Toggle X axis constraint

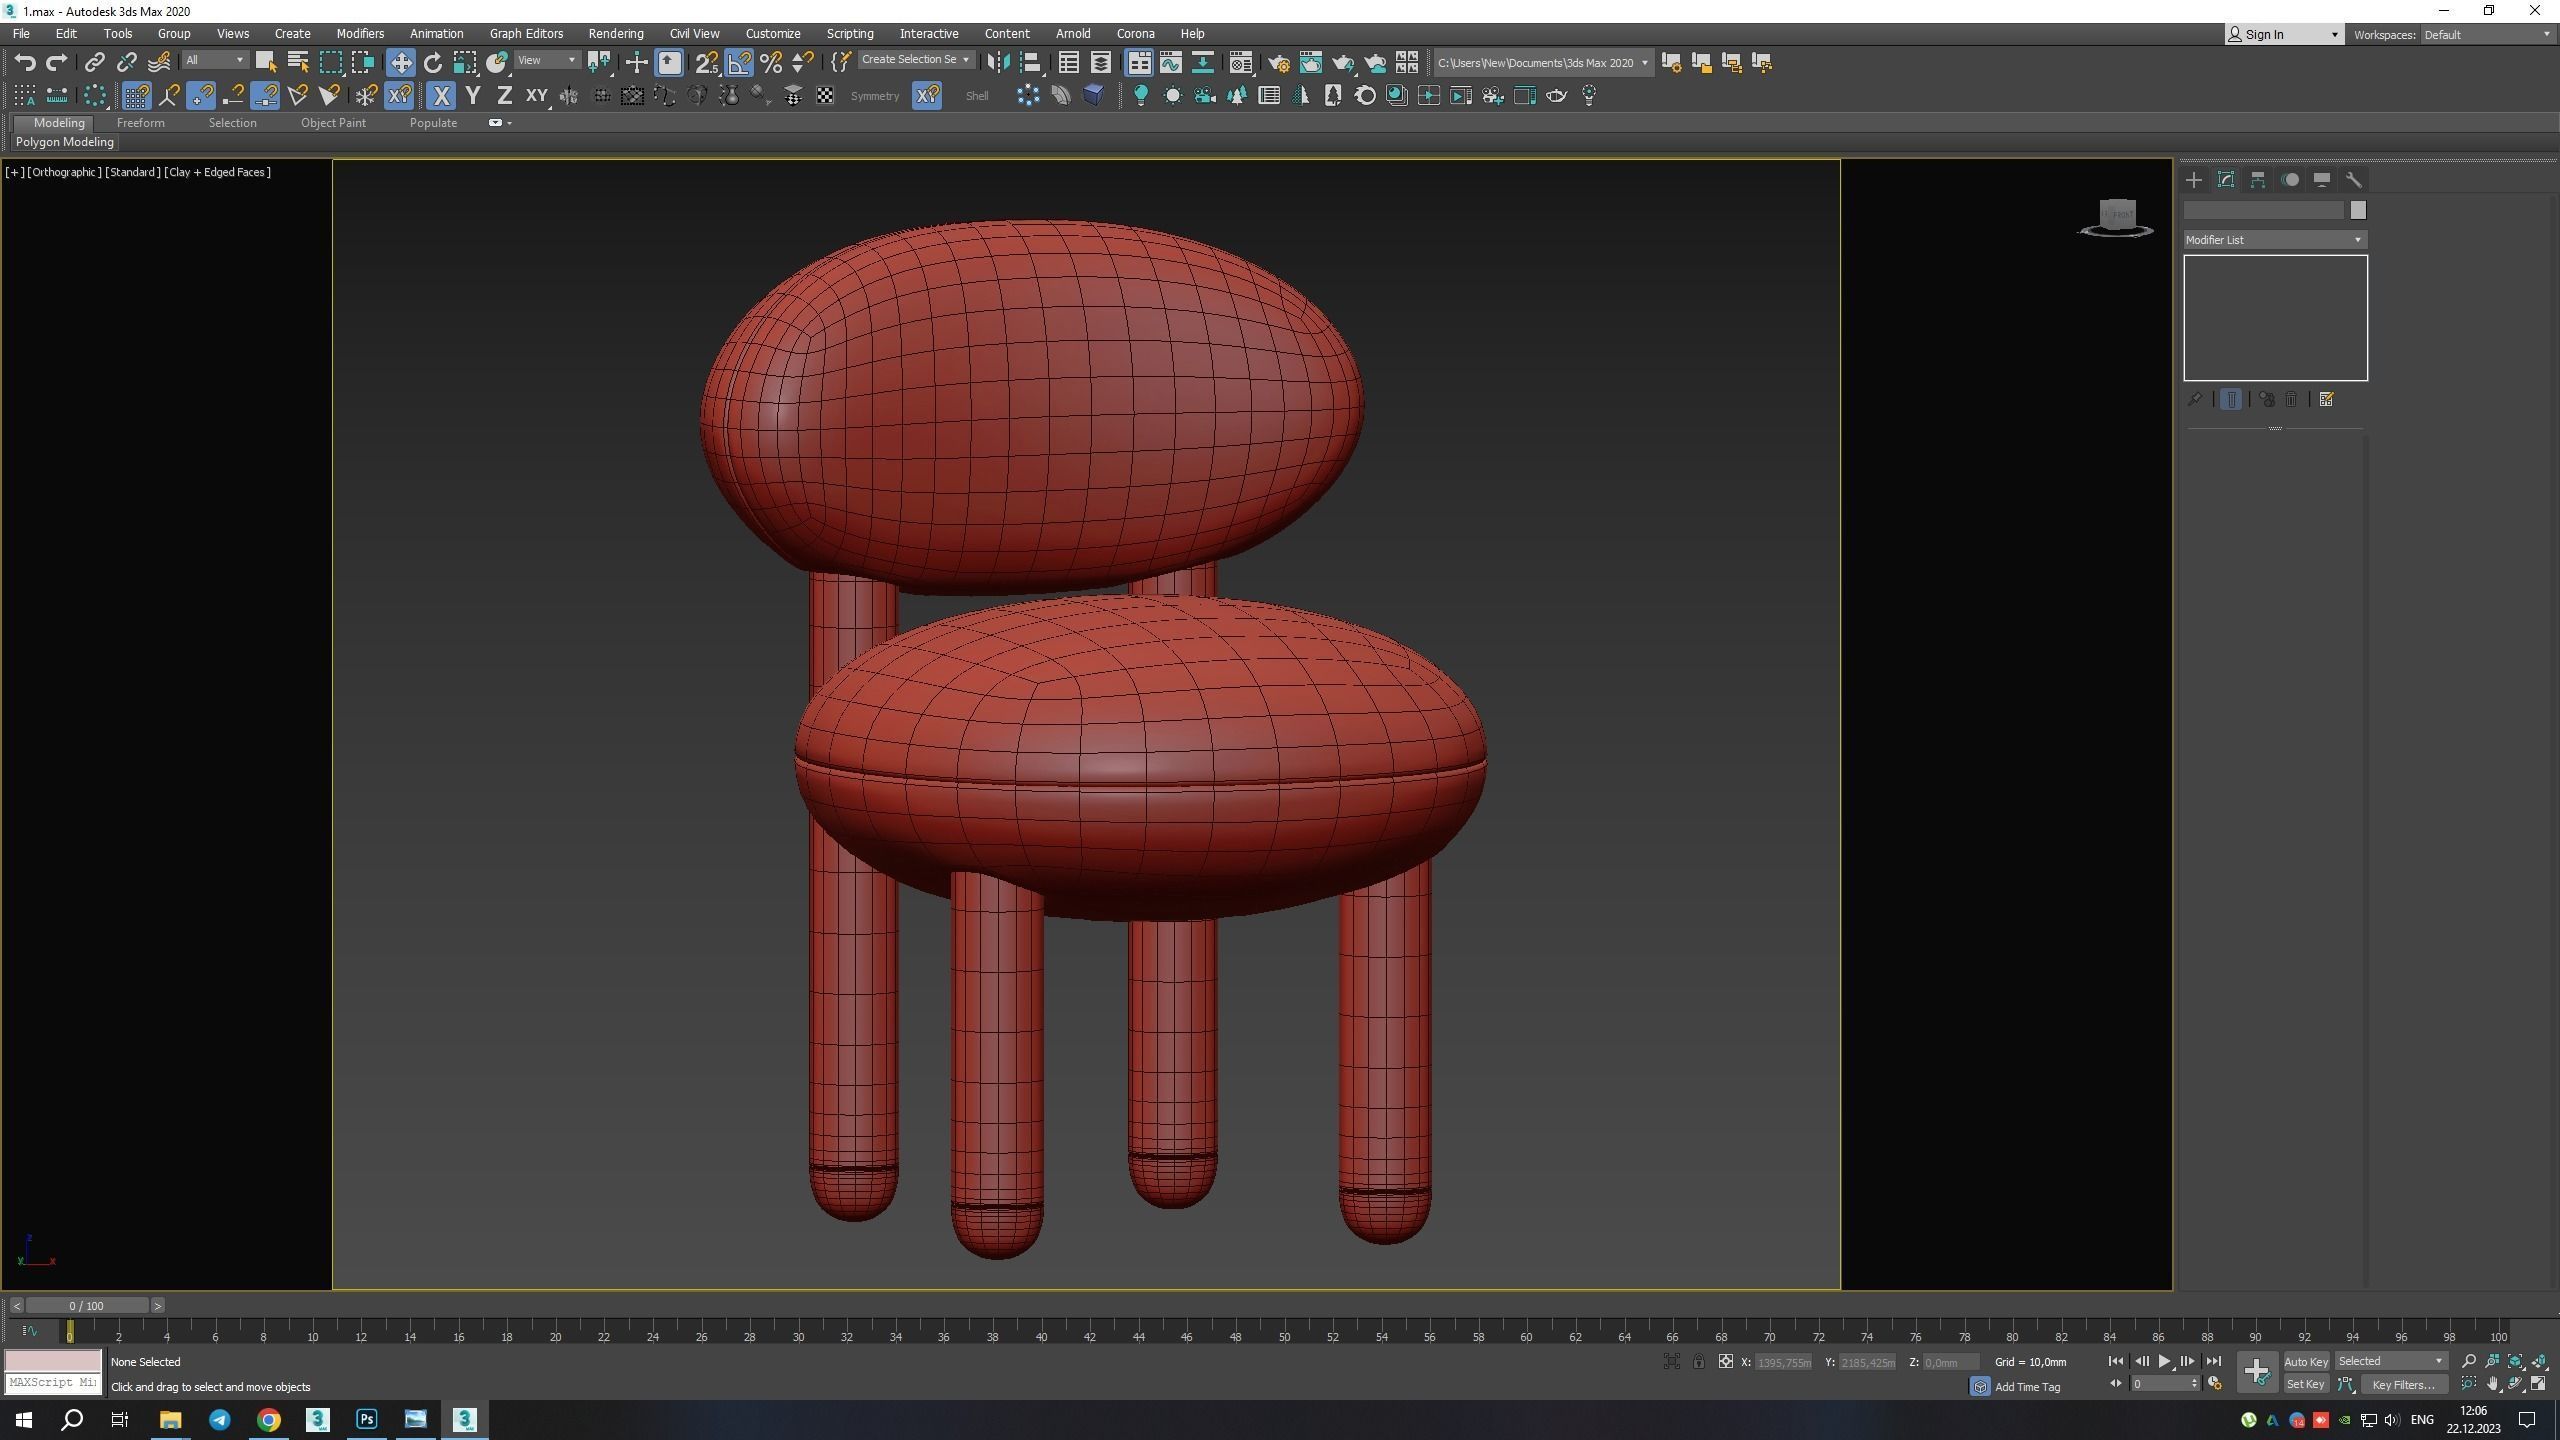(441, 96)
